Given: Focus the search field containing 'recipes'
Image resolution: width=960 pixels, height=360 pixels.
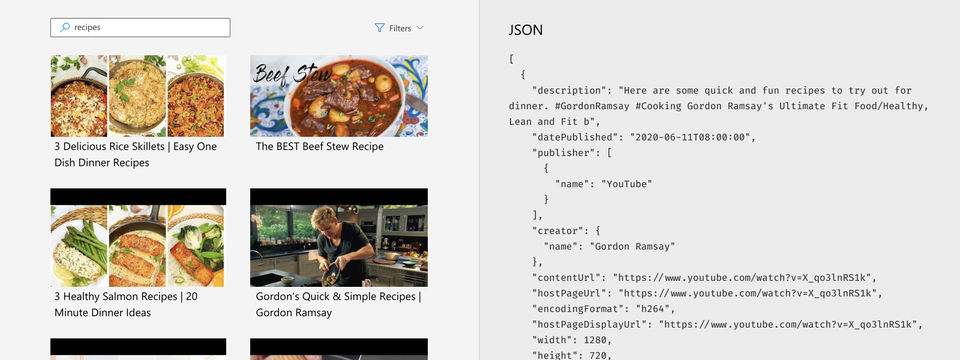Looking at the screenshot, I should (x=140, y=28).
